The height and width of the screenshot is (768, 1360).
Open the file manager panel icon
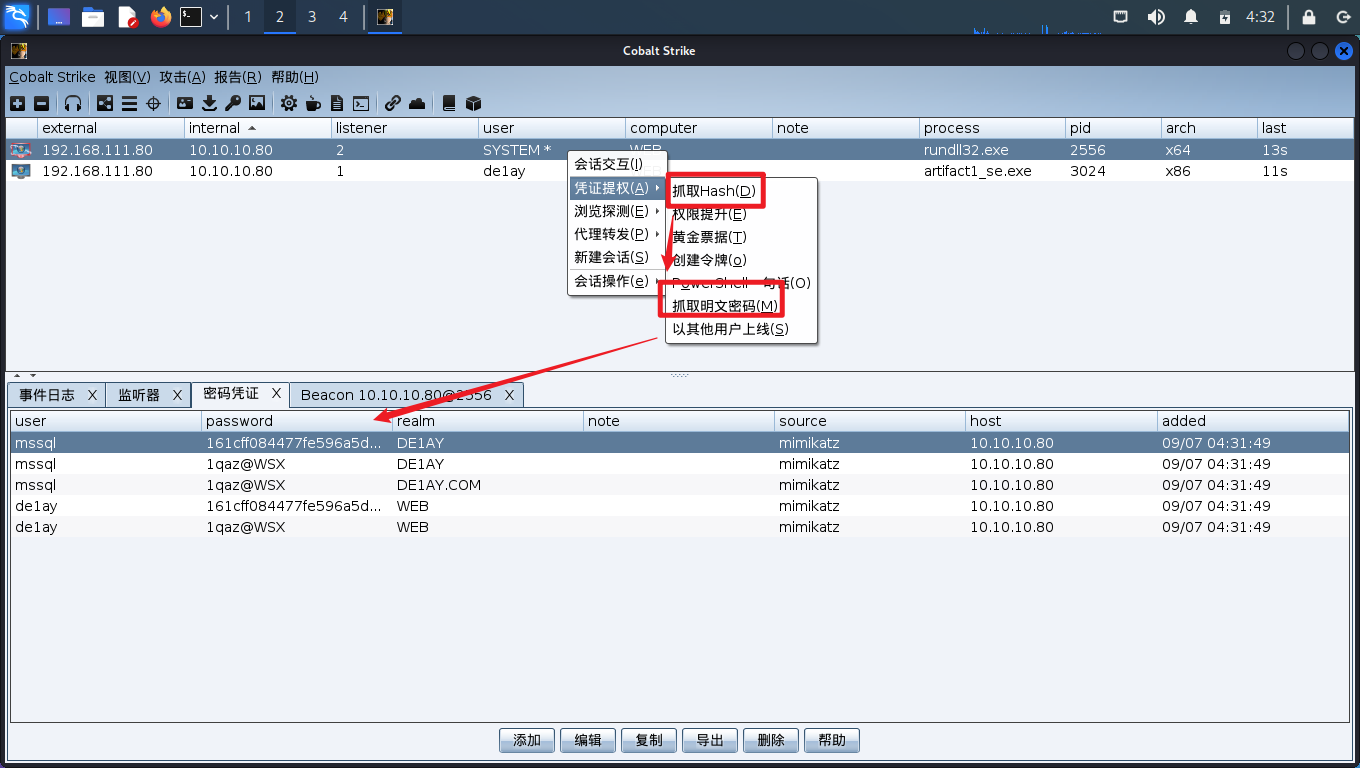tap(93, 17)
